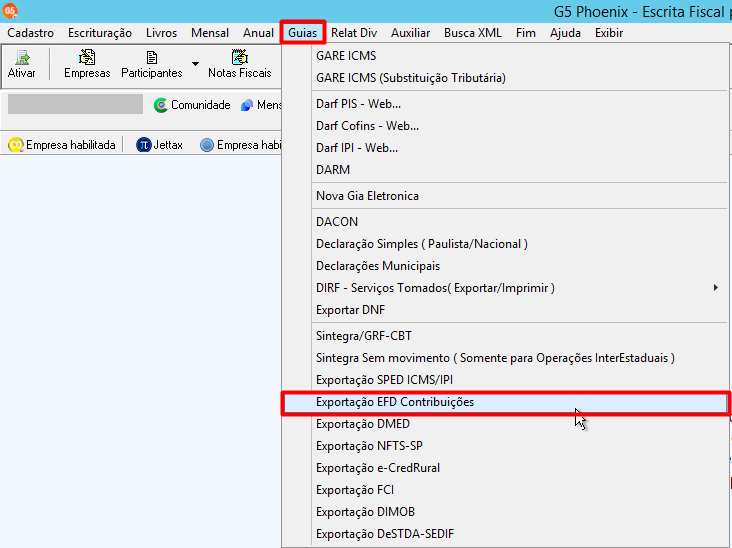Expand DIRF - Serviços Tomados submenu

(517, 288)
